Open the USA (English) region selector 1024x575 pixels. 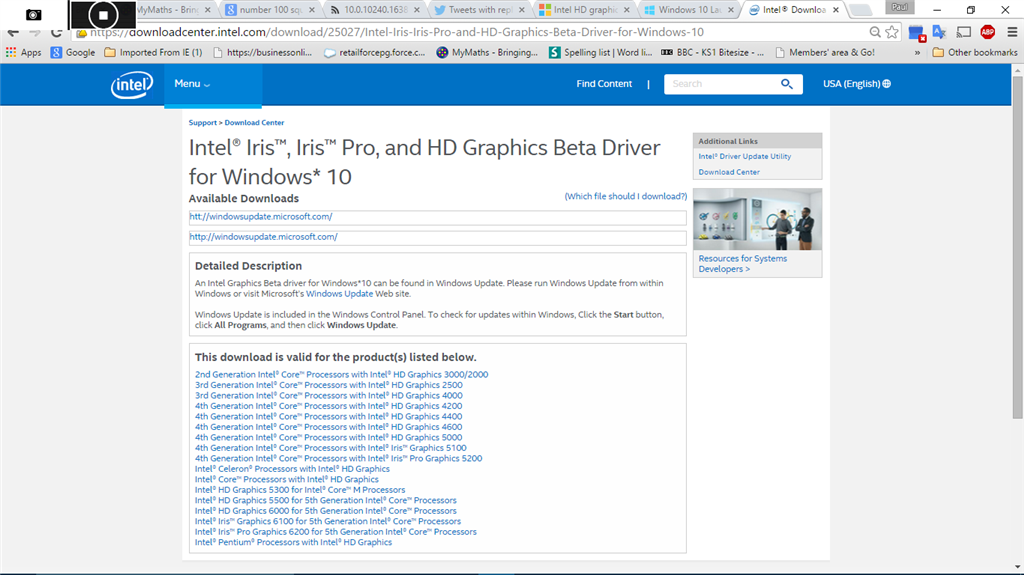click(856, 84)
